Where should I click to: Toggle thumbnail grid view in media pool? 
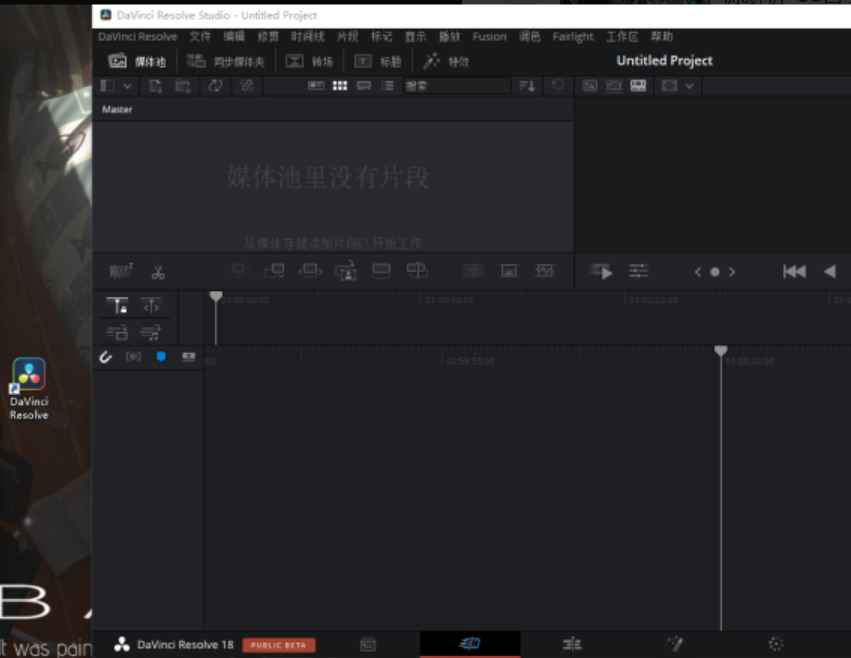click(x=340, y=86)
